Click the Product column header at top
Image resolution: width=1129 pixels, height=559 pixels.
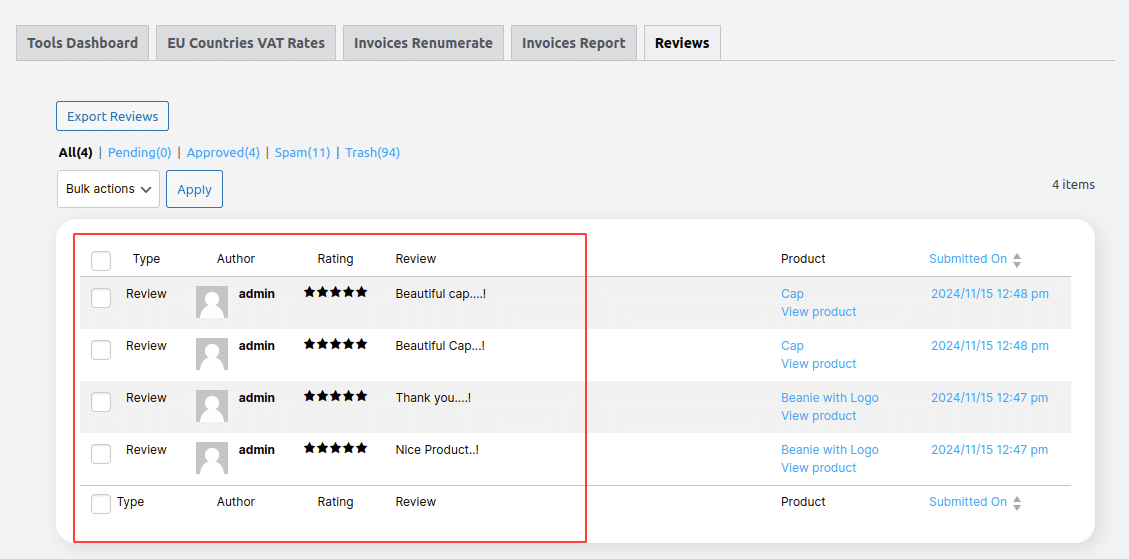pyautogui.click(x=804, y=259)
